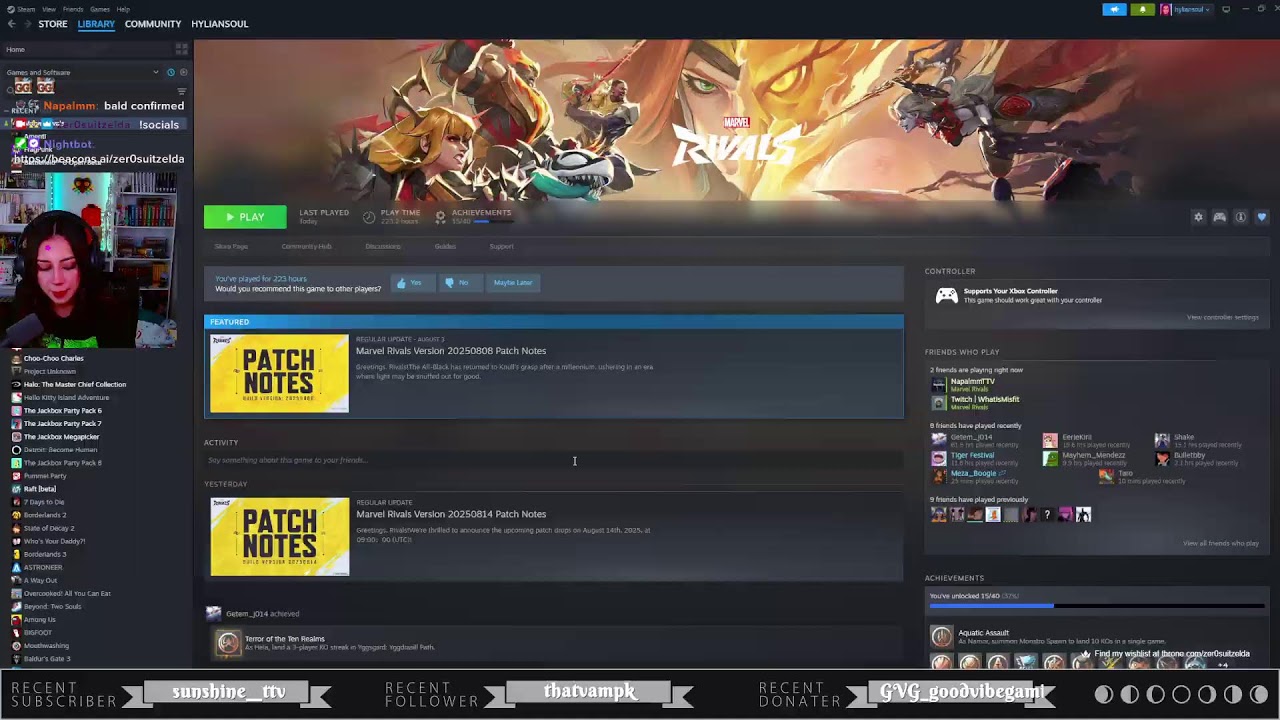Open the game settings gear icon
Viewport: 1280px width, 720px height.
coord(1198,217)
